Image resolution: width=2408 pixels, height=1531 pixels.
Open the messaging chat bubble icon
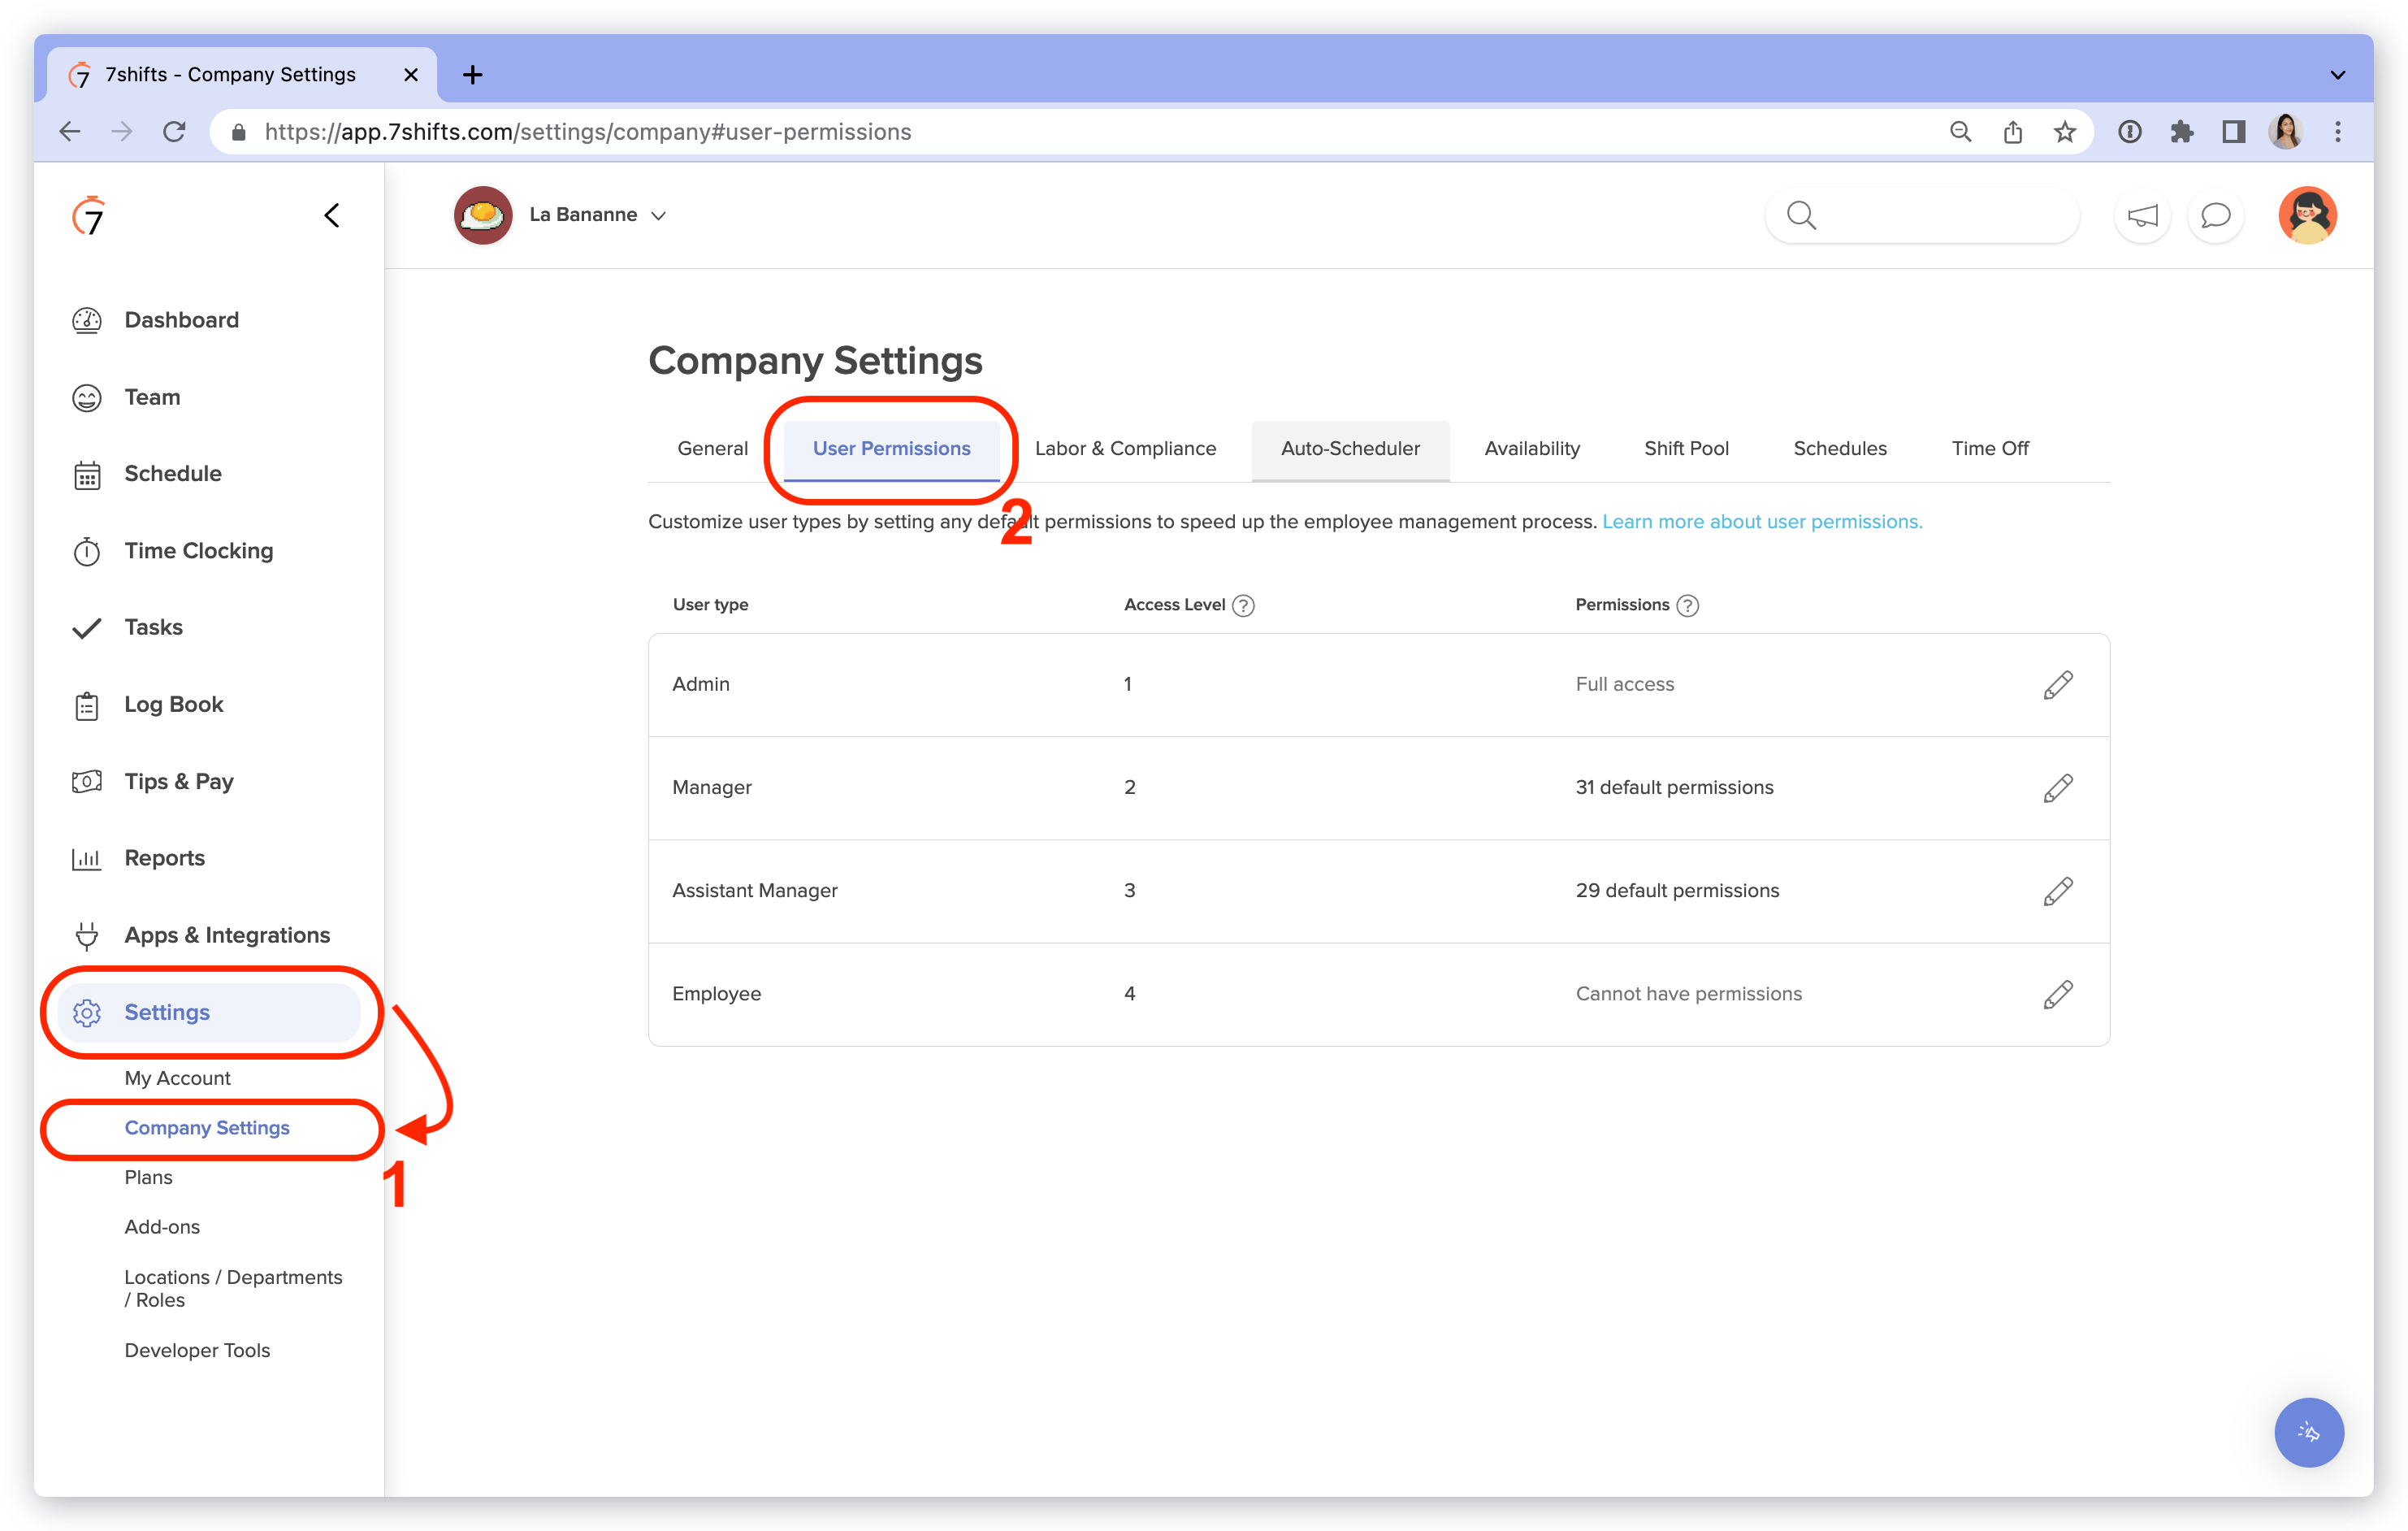[2215, 215]
